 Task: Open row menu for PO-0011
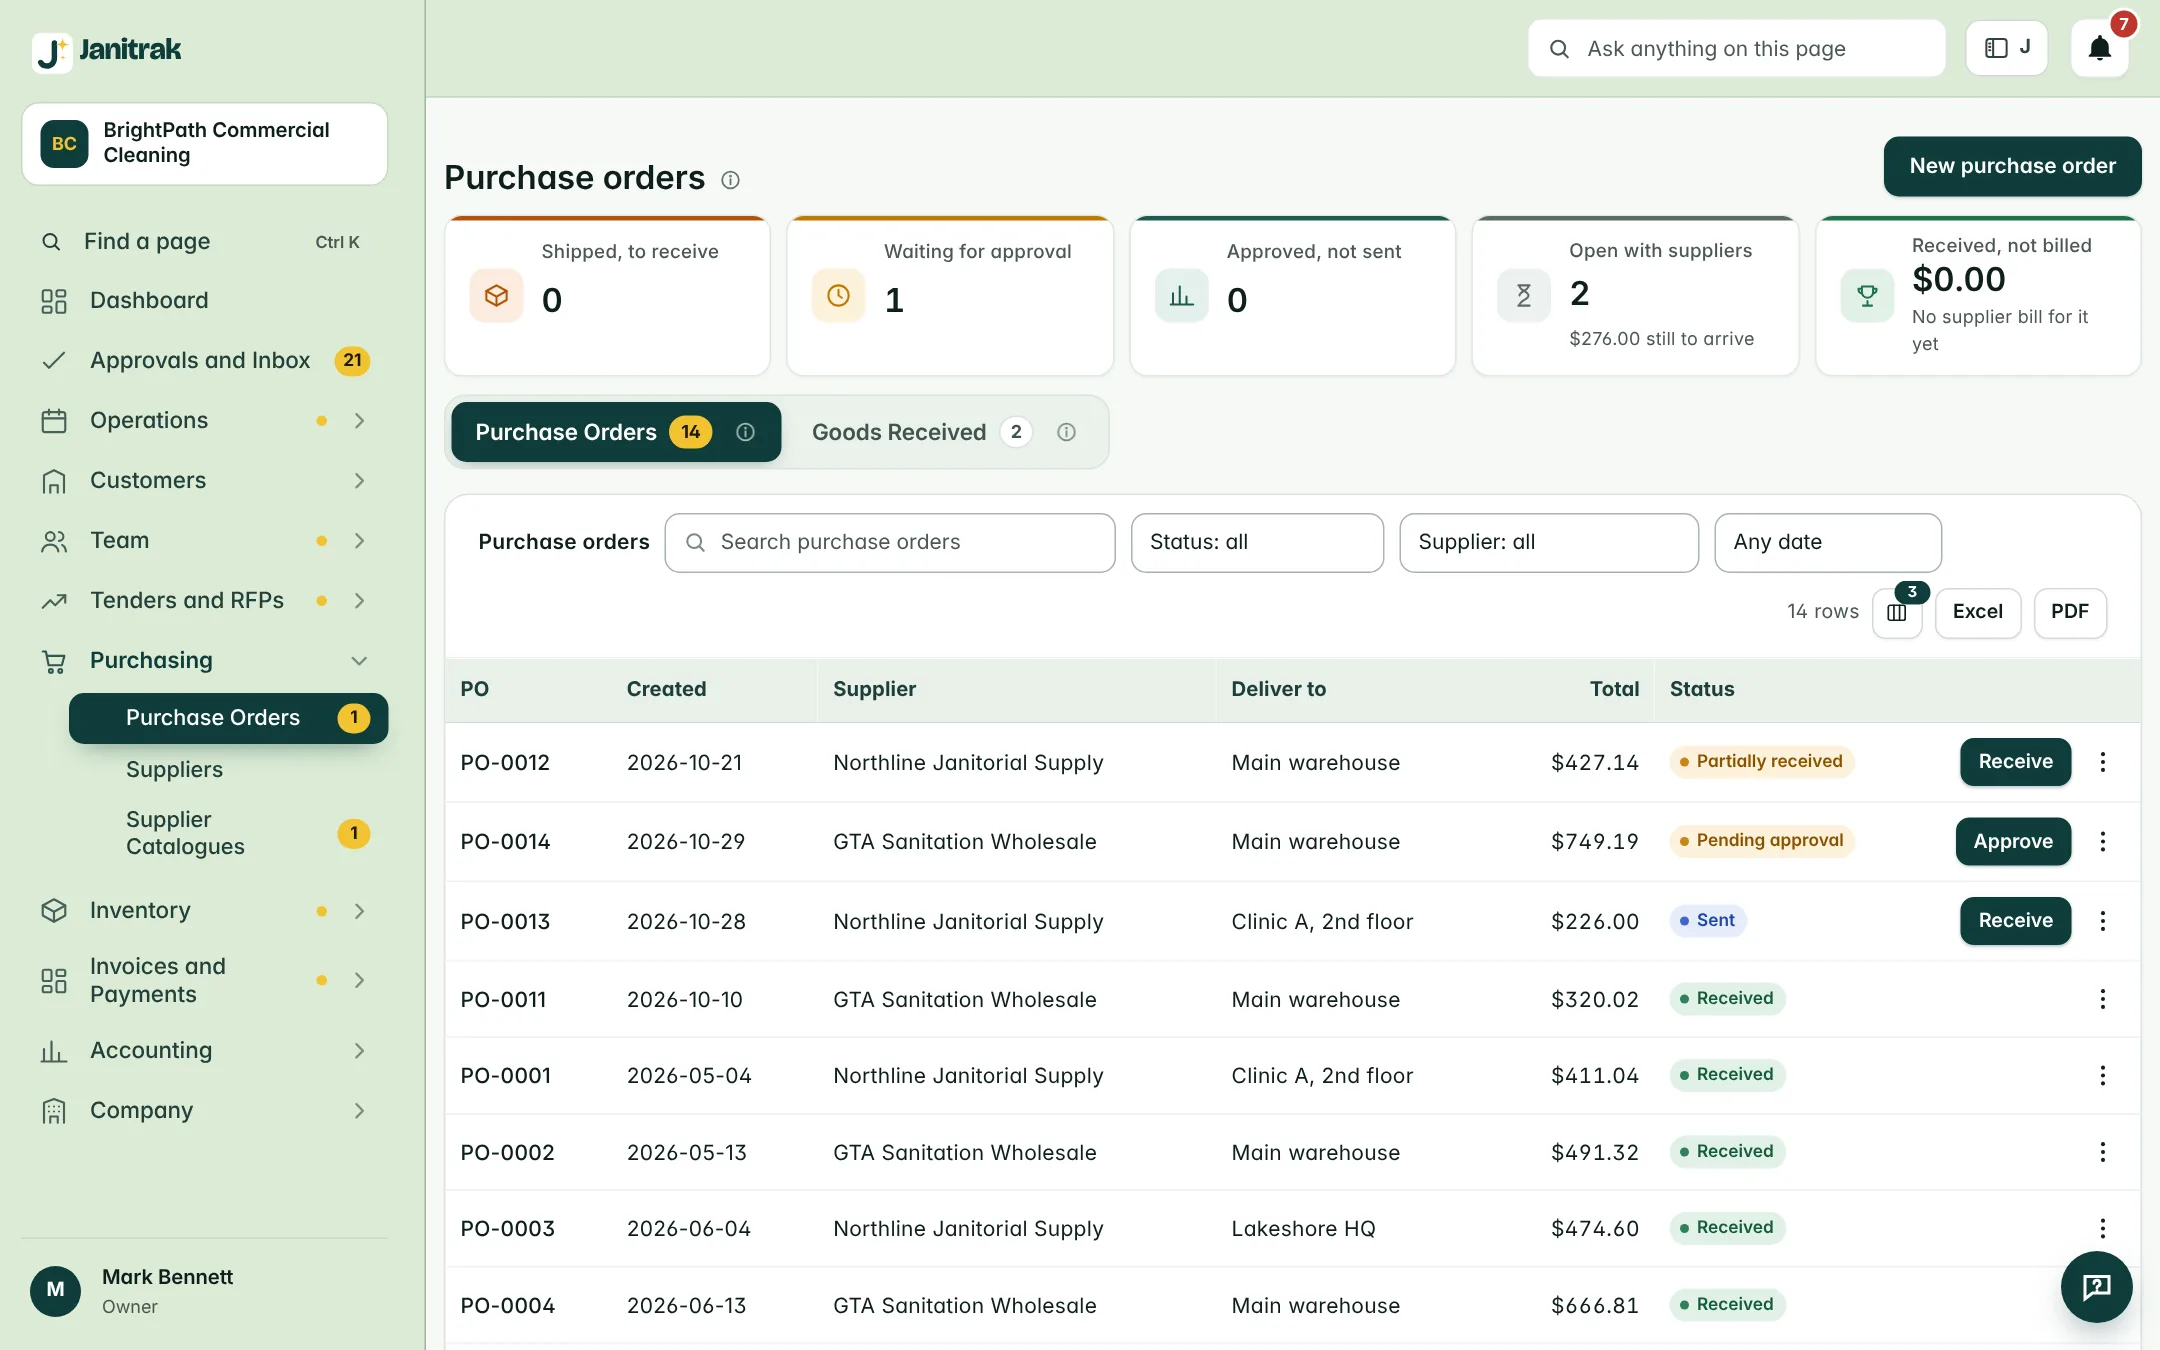click(2103, 999)
